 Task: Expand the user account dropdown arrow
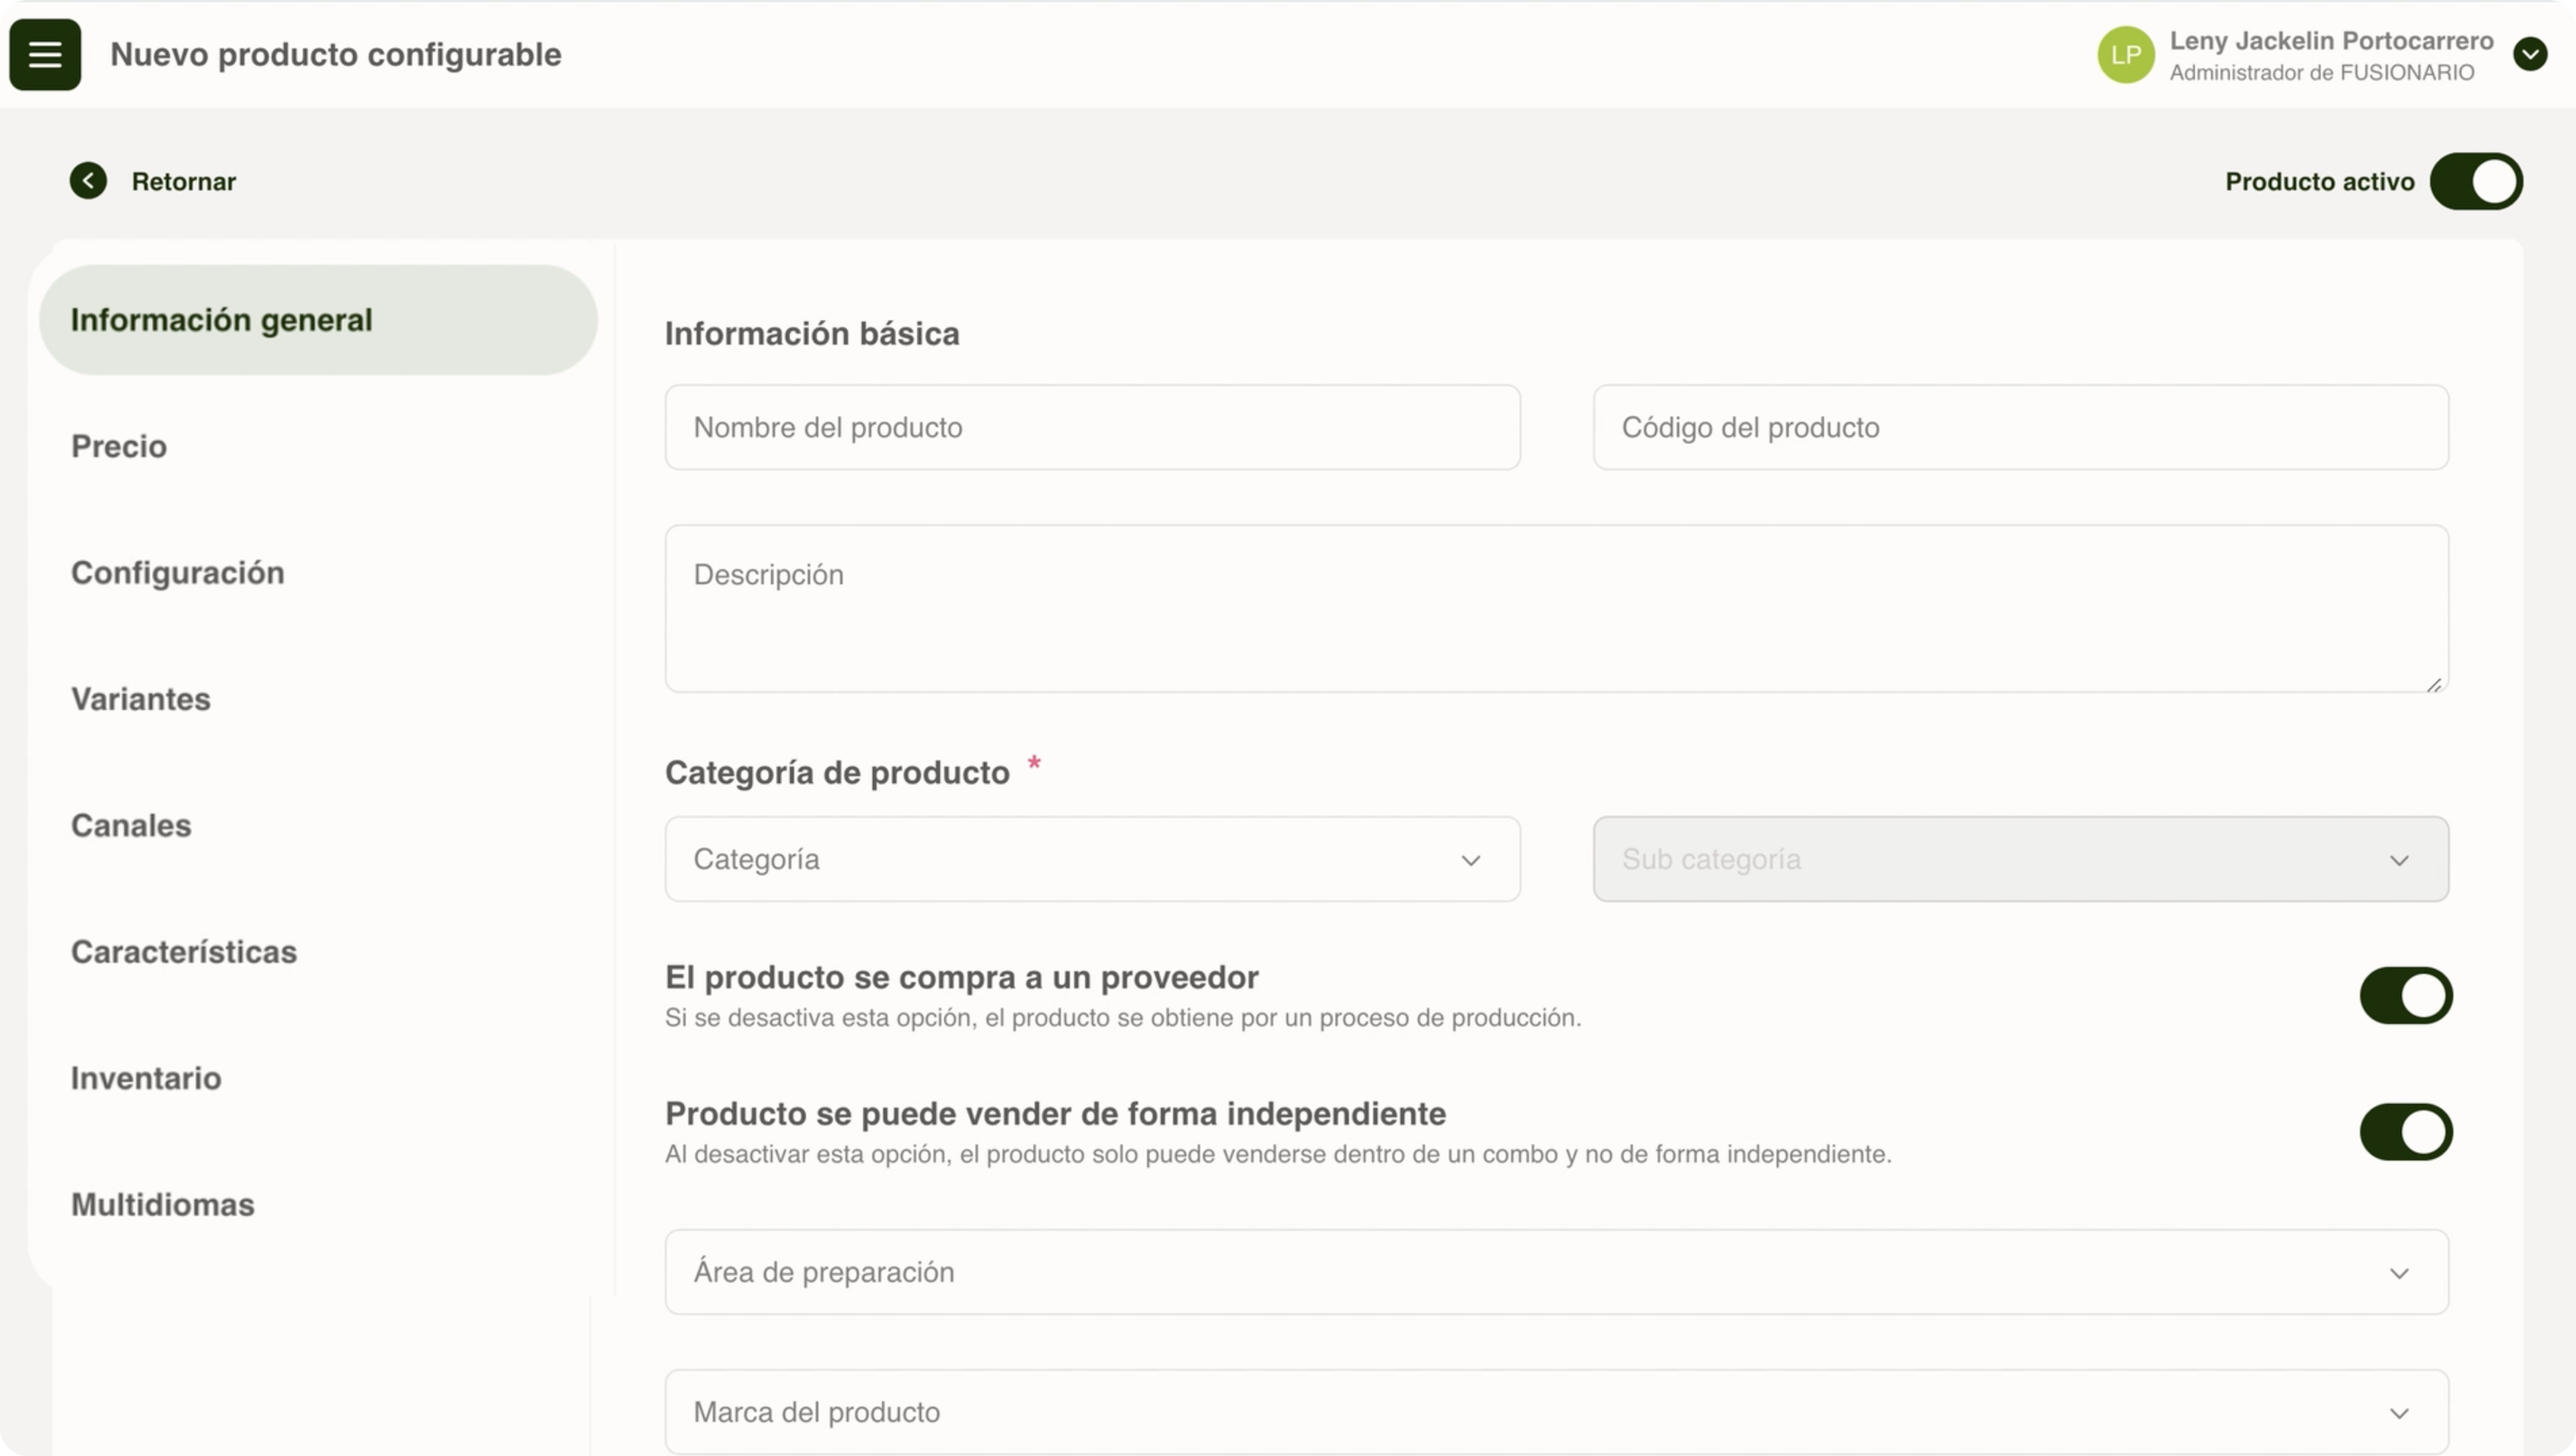(2530, 54)
